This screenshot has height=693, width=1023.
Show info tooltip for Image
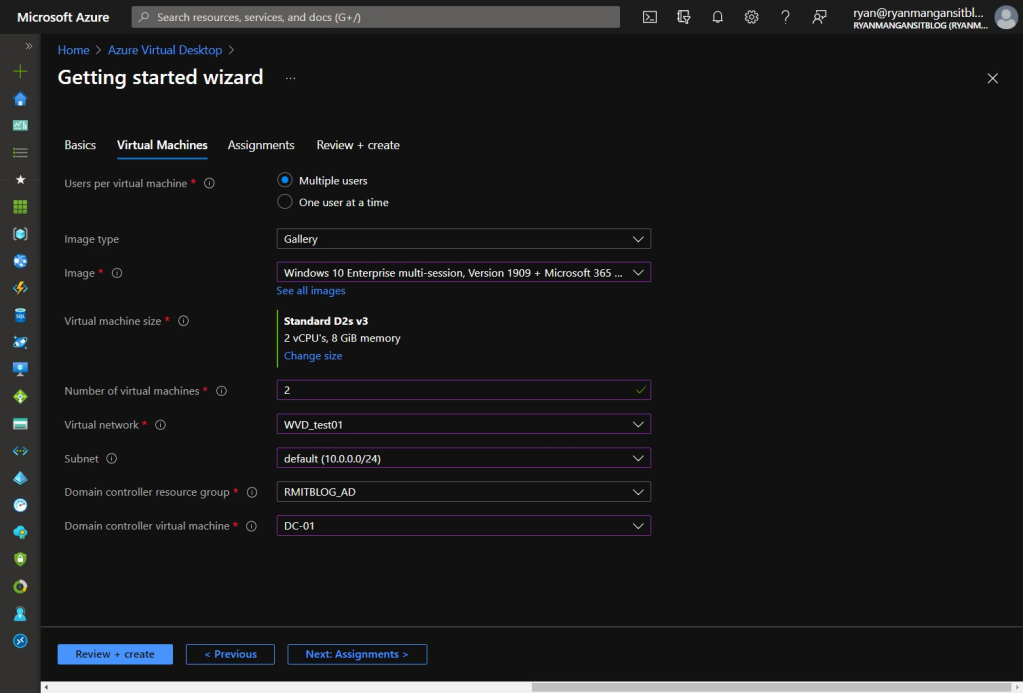[117, 273]
